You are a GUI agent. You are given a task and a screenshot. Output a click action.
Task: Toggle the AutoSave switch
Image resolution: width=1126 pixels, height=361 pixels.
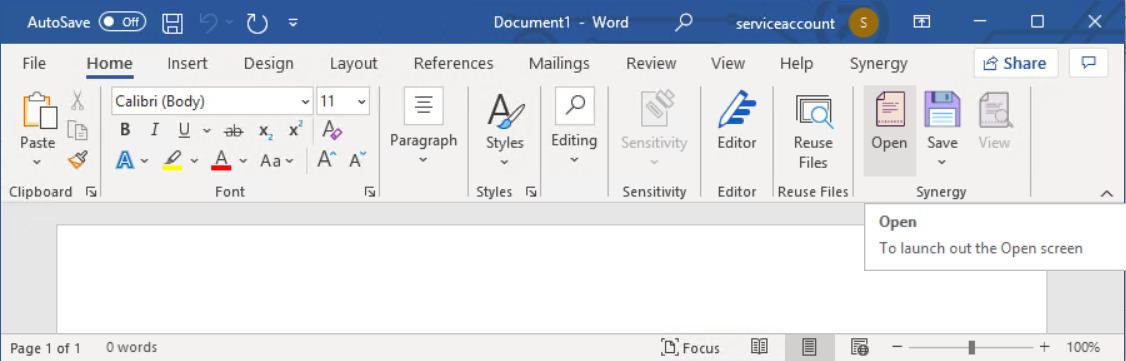click(122, 22)
